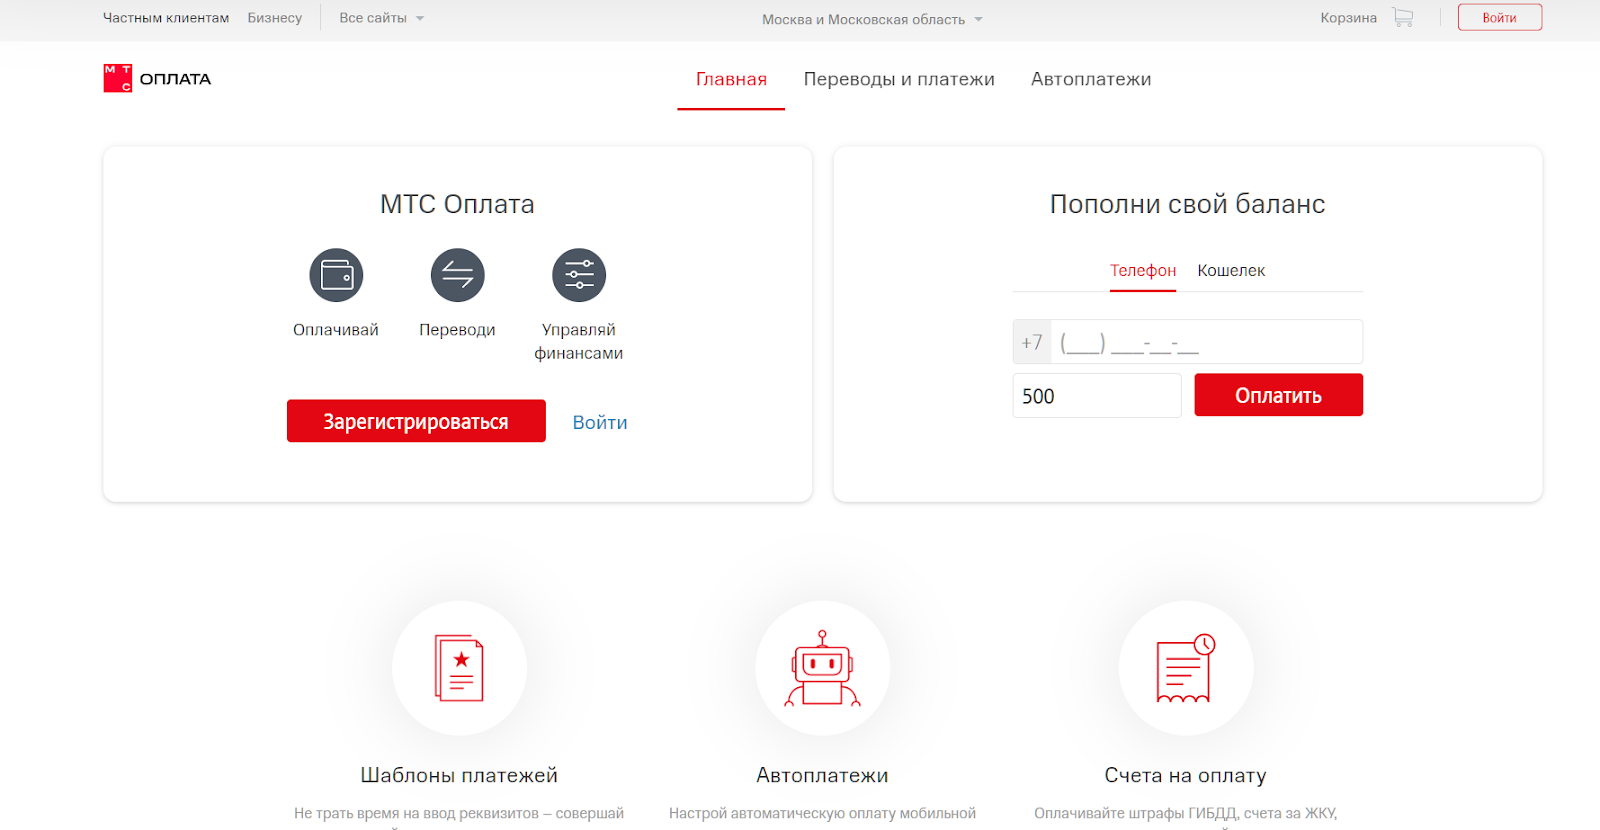This screenshot has height=830, width=1600.
Task: Click the Управляй финансами sliders icon
Action: pyautogui.click(x=579, y=275)
